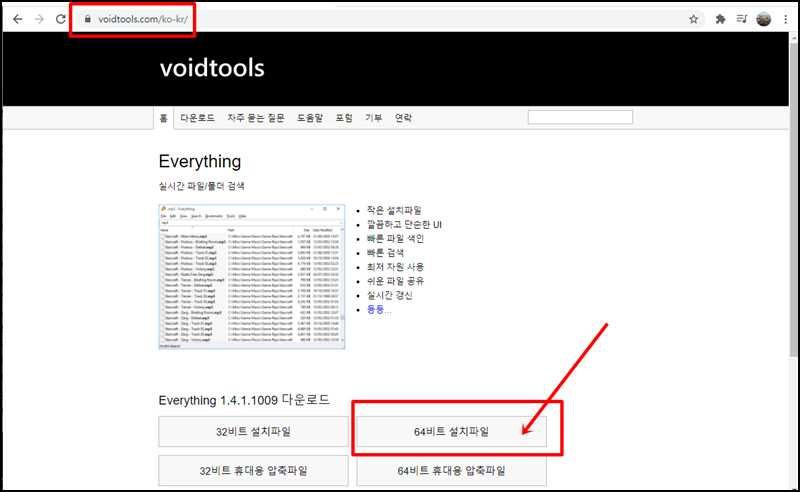Open the 도움말 navigation item
Screen dimensions: 800x492
click(x=310, y=118)
